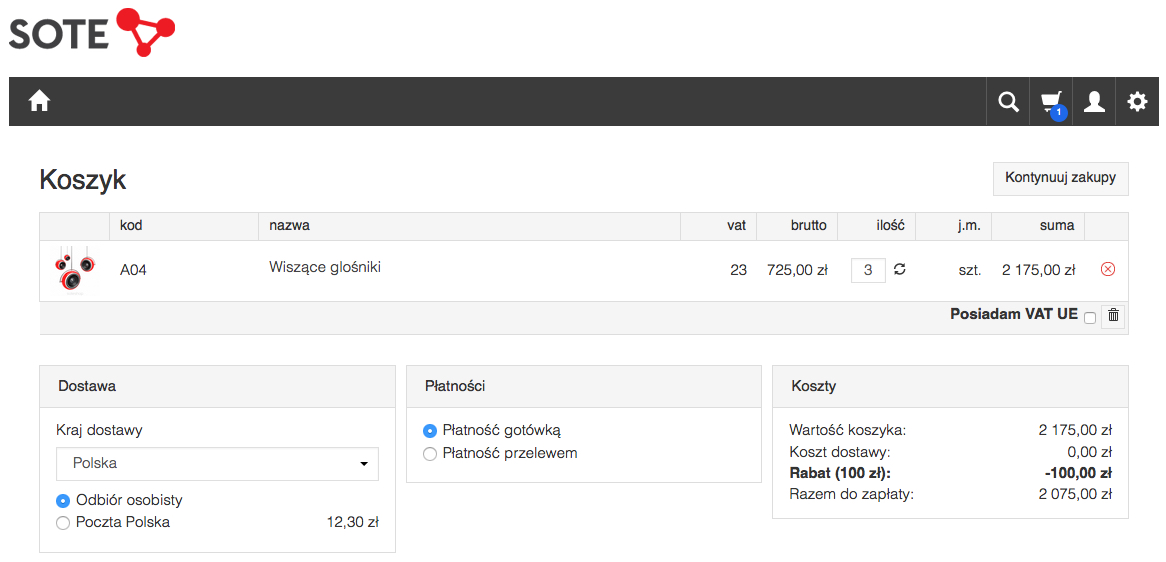Choose Płatność przelewem payment method
The width and height of the screenshot is (1166, 562).
click(x=429, y=453)
